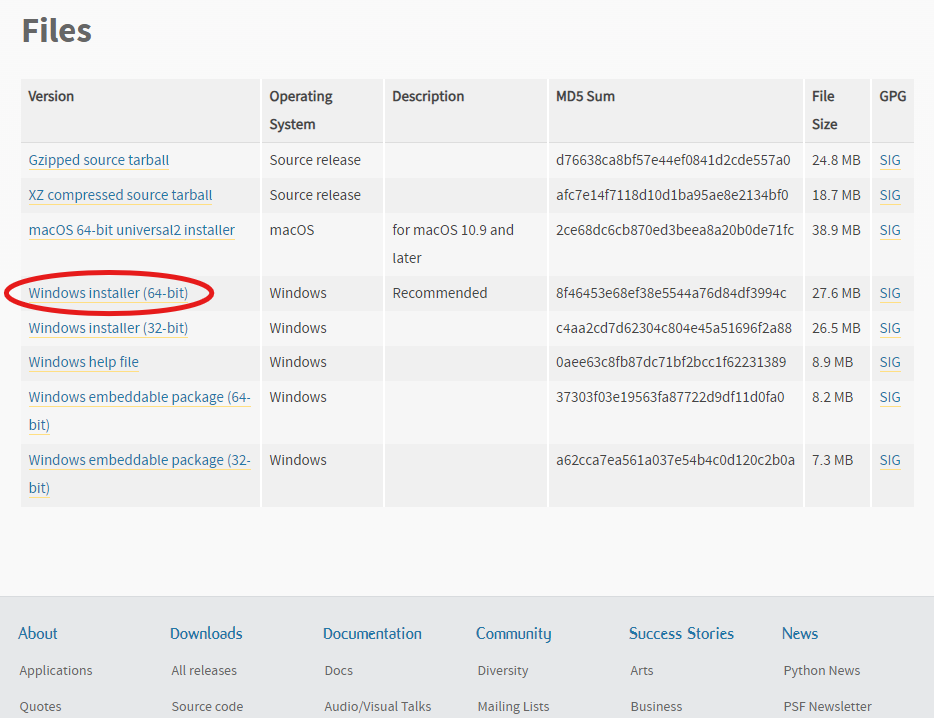
Task: Open PSF Newsletter link
Action: coord(827,707)
